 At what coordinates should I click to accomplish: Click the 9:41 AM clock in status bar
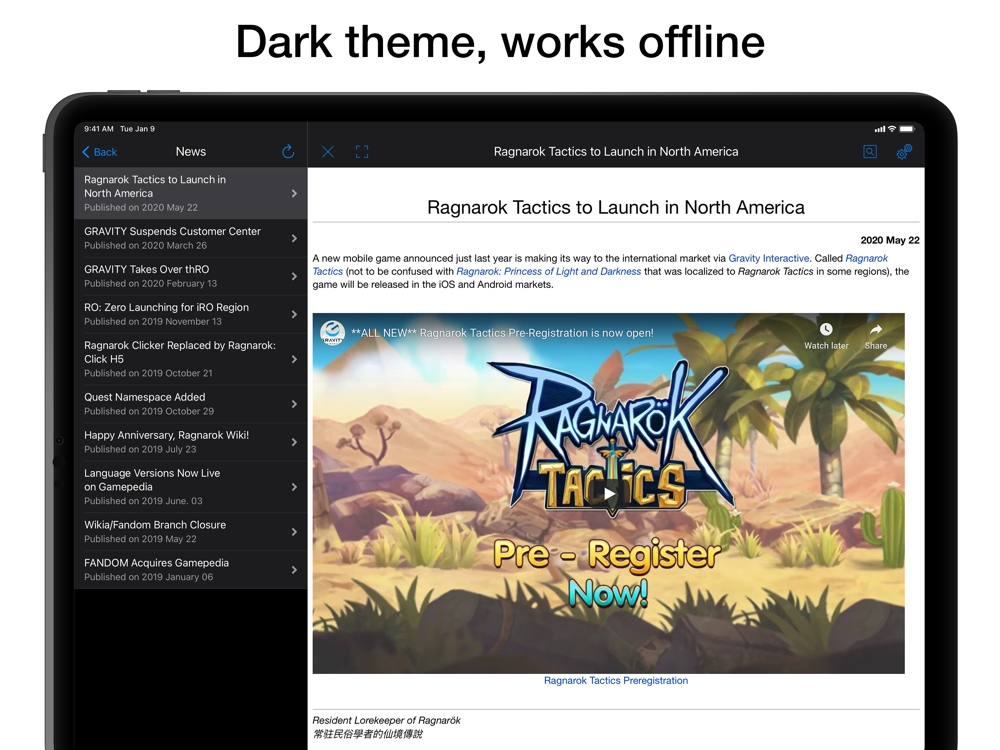(99, 129)
